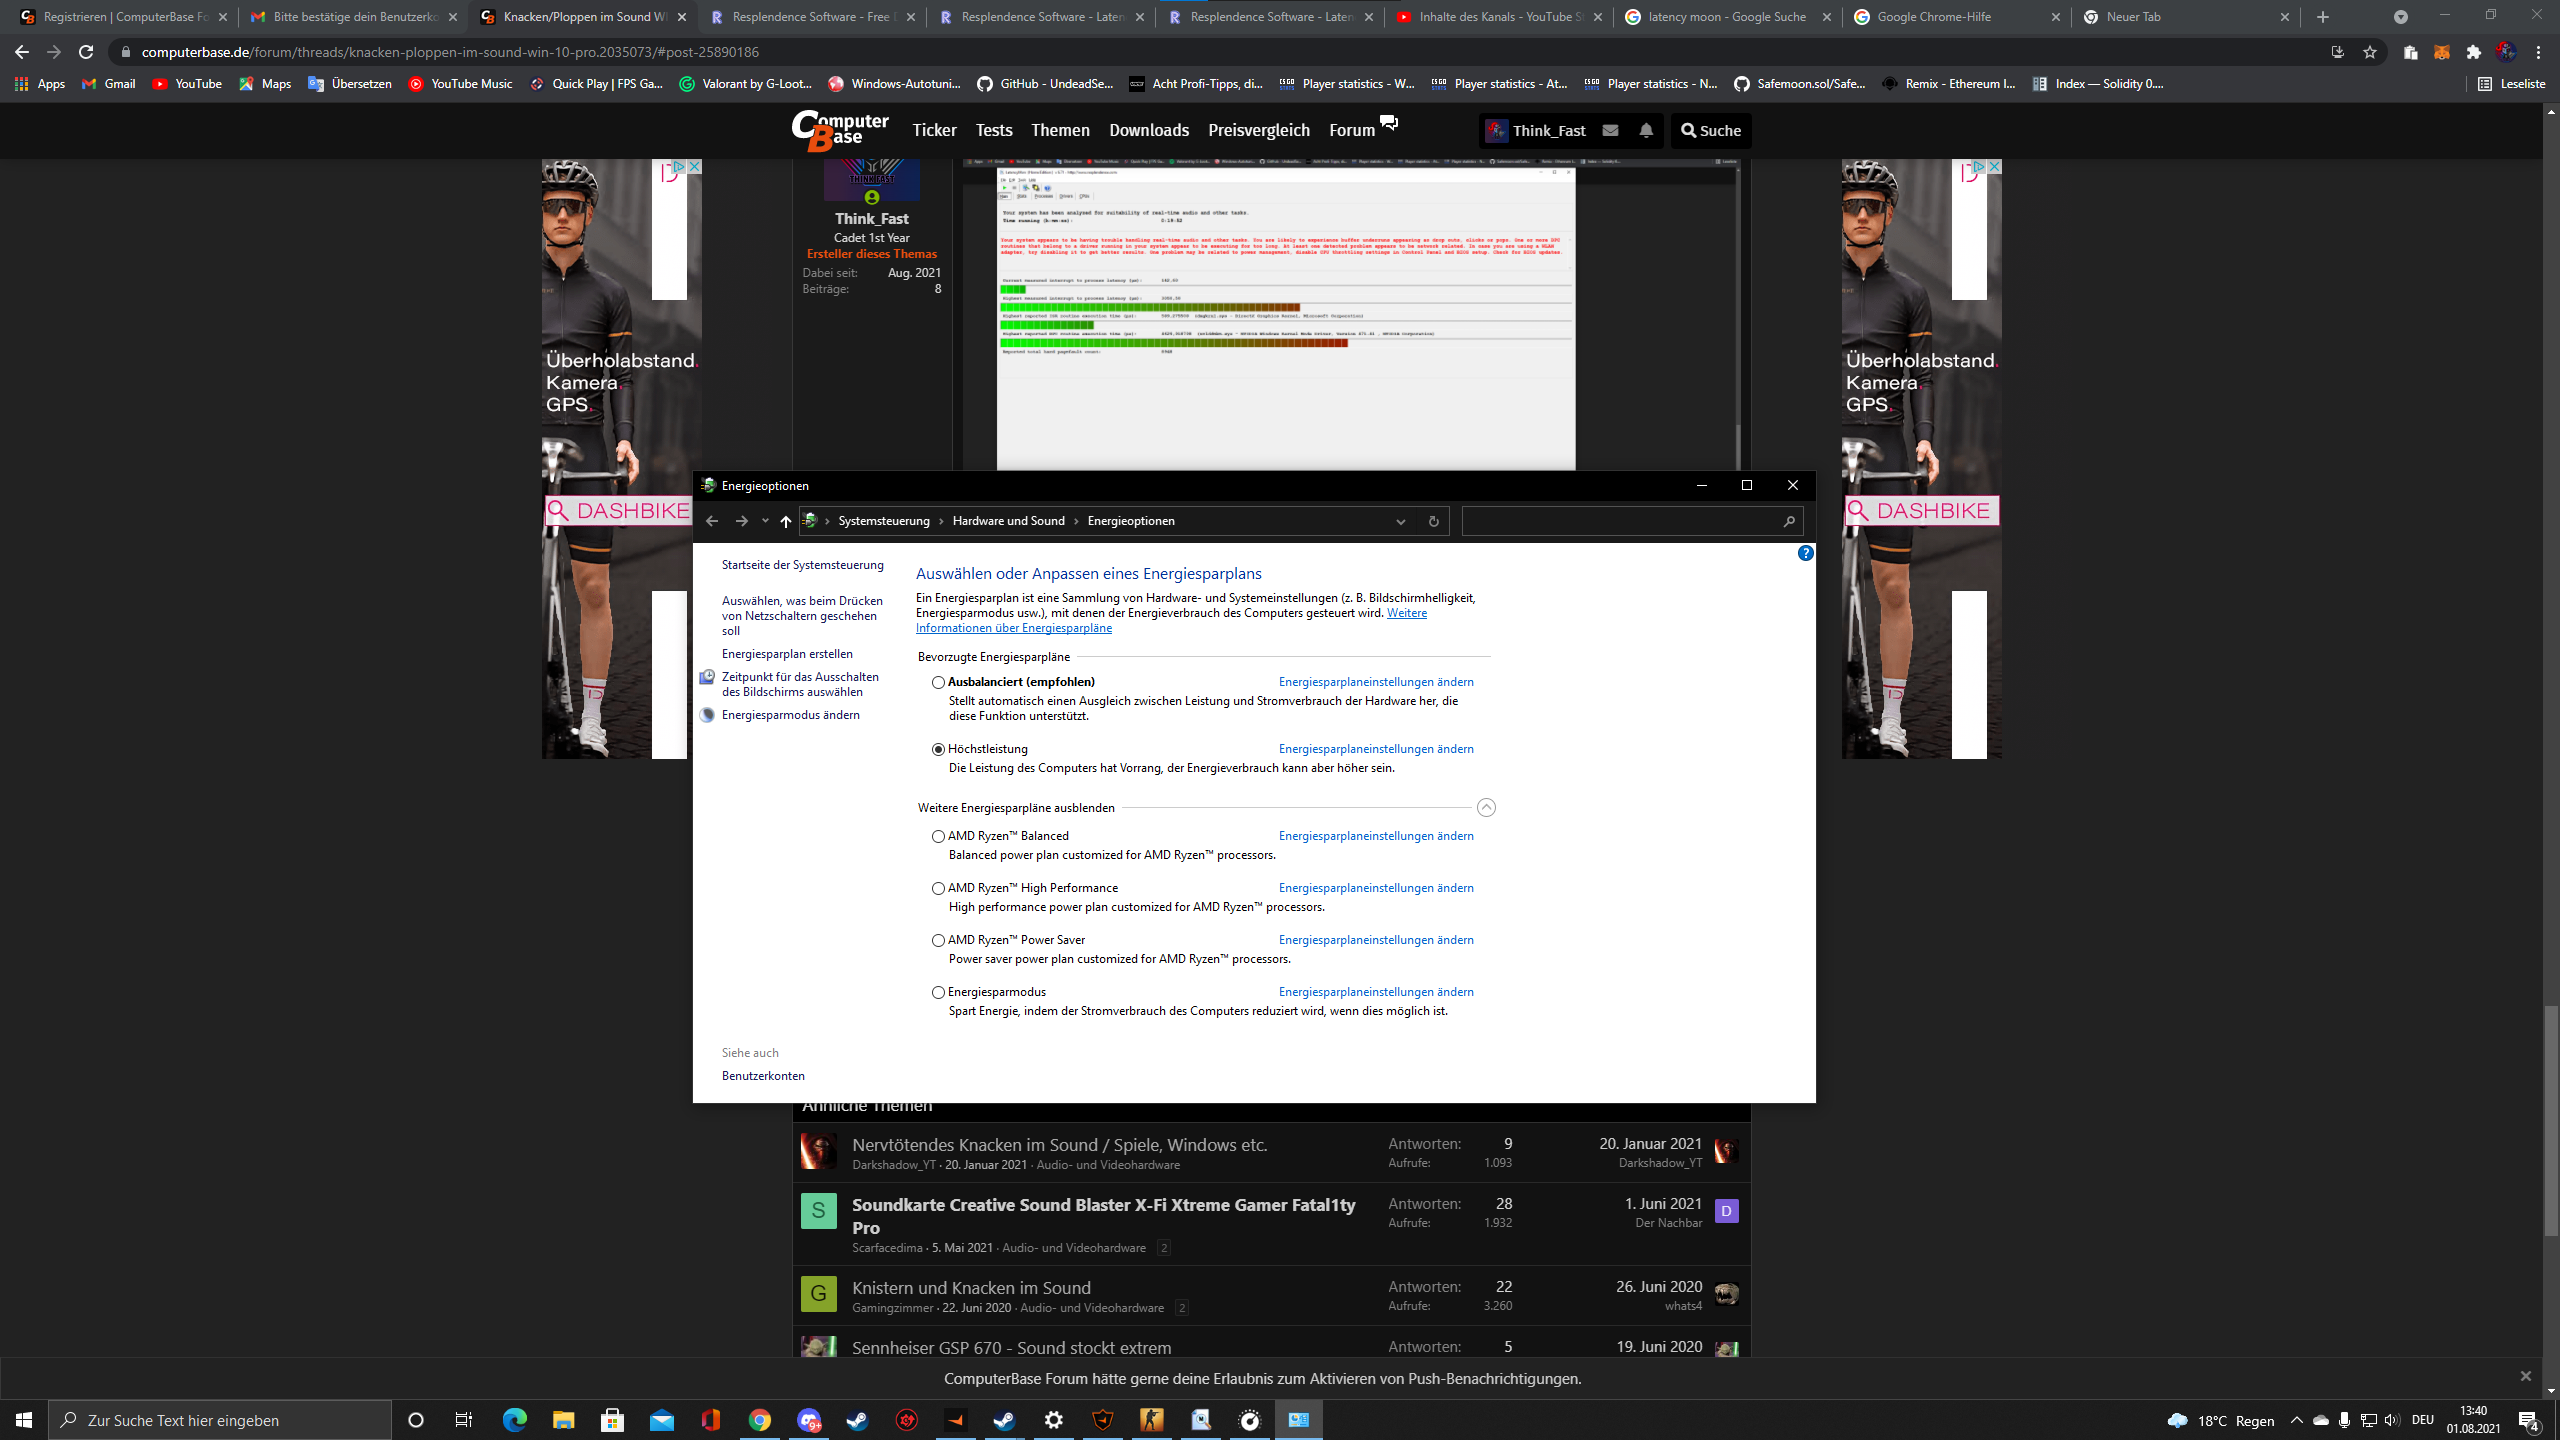Click the browser page vertical scrollbar
Screen dimensions: 2560x1440
[x=2551, y=1120]
